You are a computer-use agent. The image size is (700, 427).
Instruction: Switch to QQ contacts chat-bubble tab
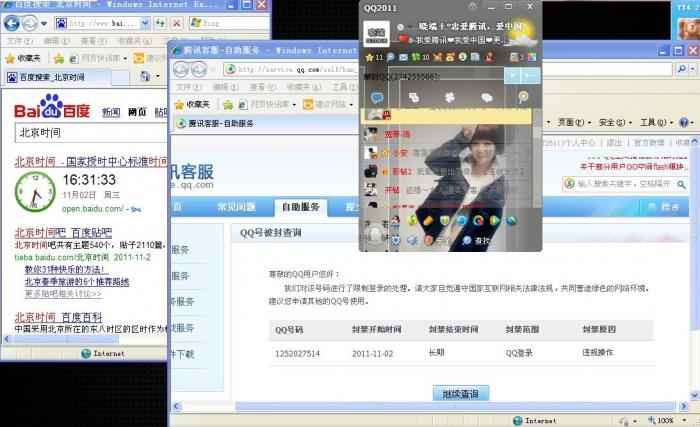pyautogui.click(x=377, y=97)
